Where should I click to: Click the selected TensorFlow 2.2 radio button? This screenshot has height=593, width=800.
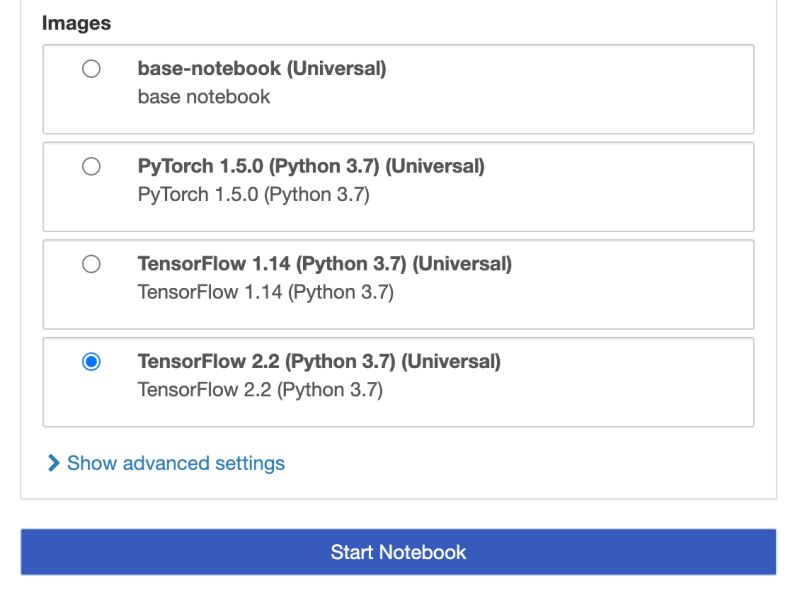pos(92,362)
